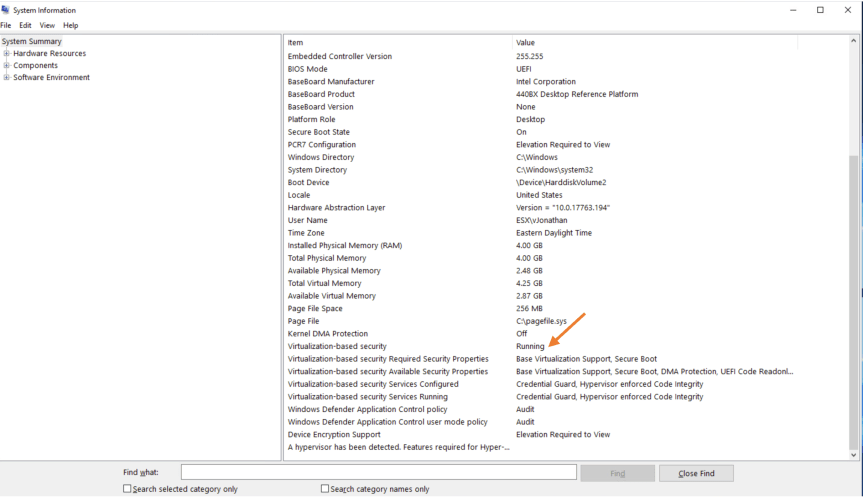Expand the Software Environment node

point(6,78)
